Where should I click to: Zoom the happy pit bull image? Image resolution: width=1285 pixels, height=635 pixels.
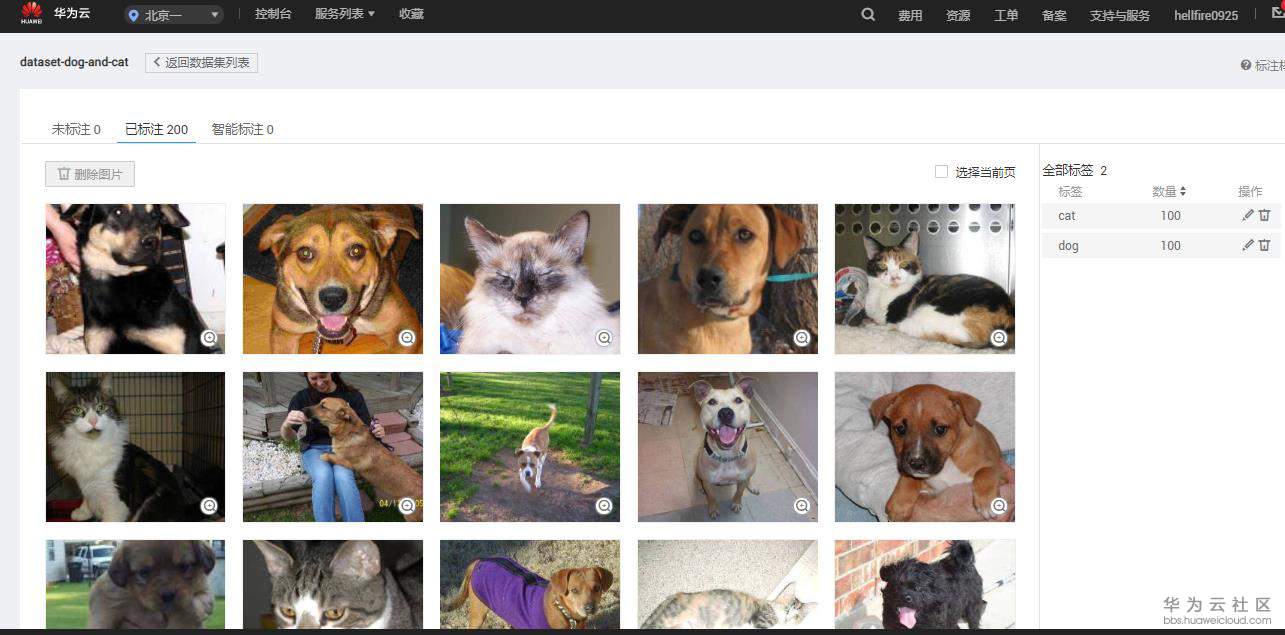click(x=801, y=506)
